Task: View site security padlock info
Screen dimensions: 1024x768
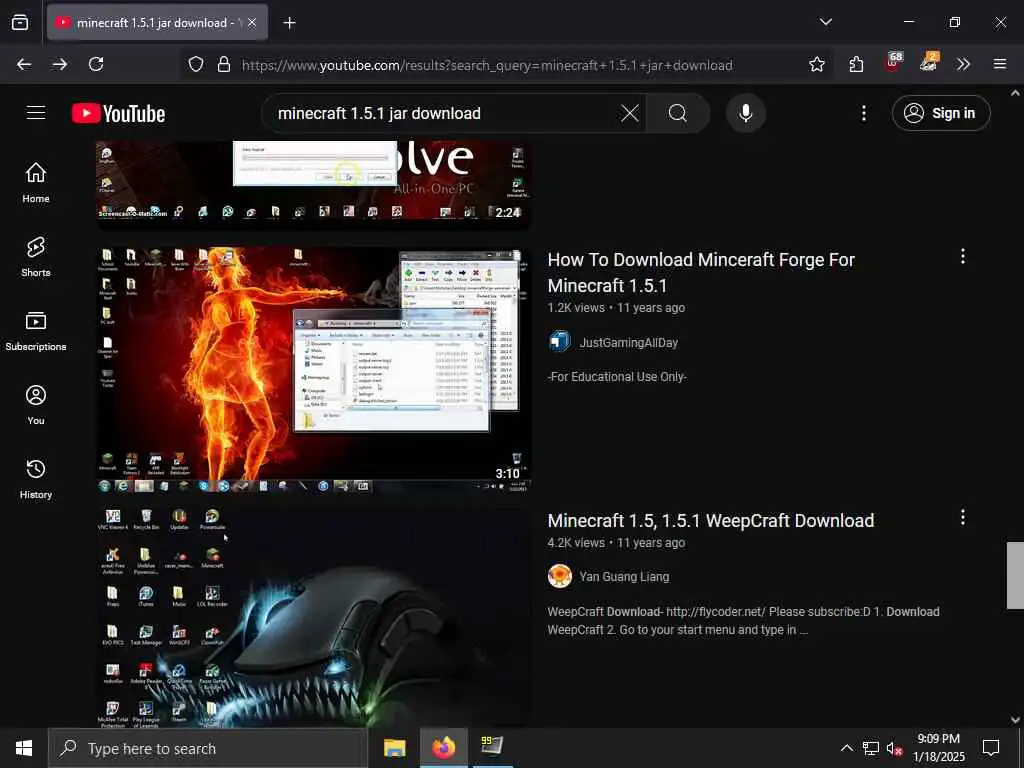Action: 224,64
